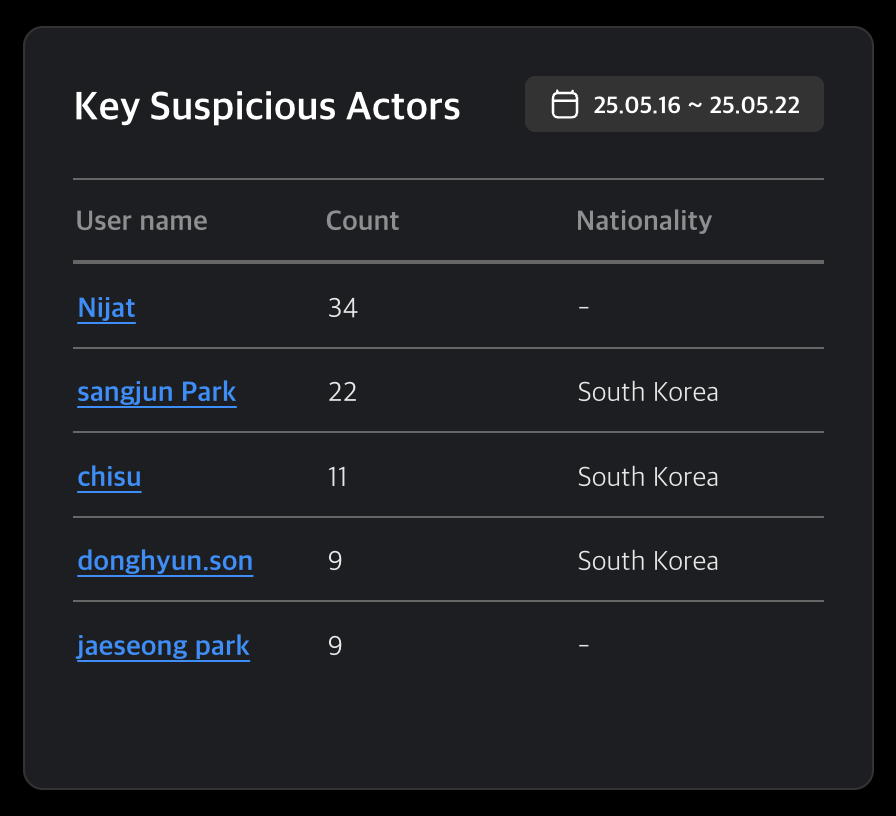Sort table by the Count column header
Image resolution: width=896 pixels, height=816 pixels.
click(362, 220)
